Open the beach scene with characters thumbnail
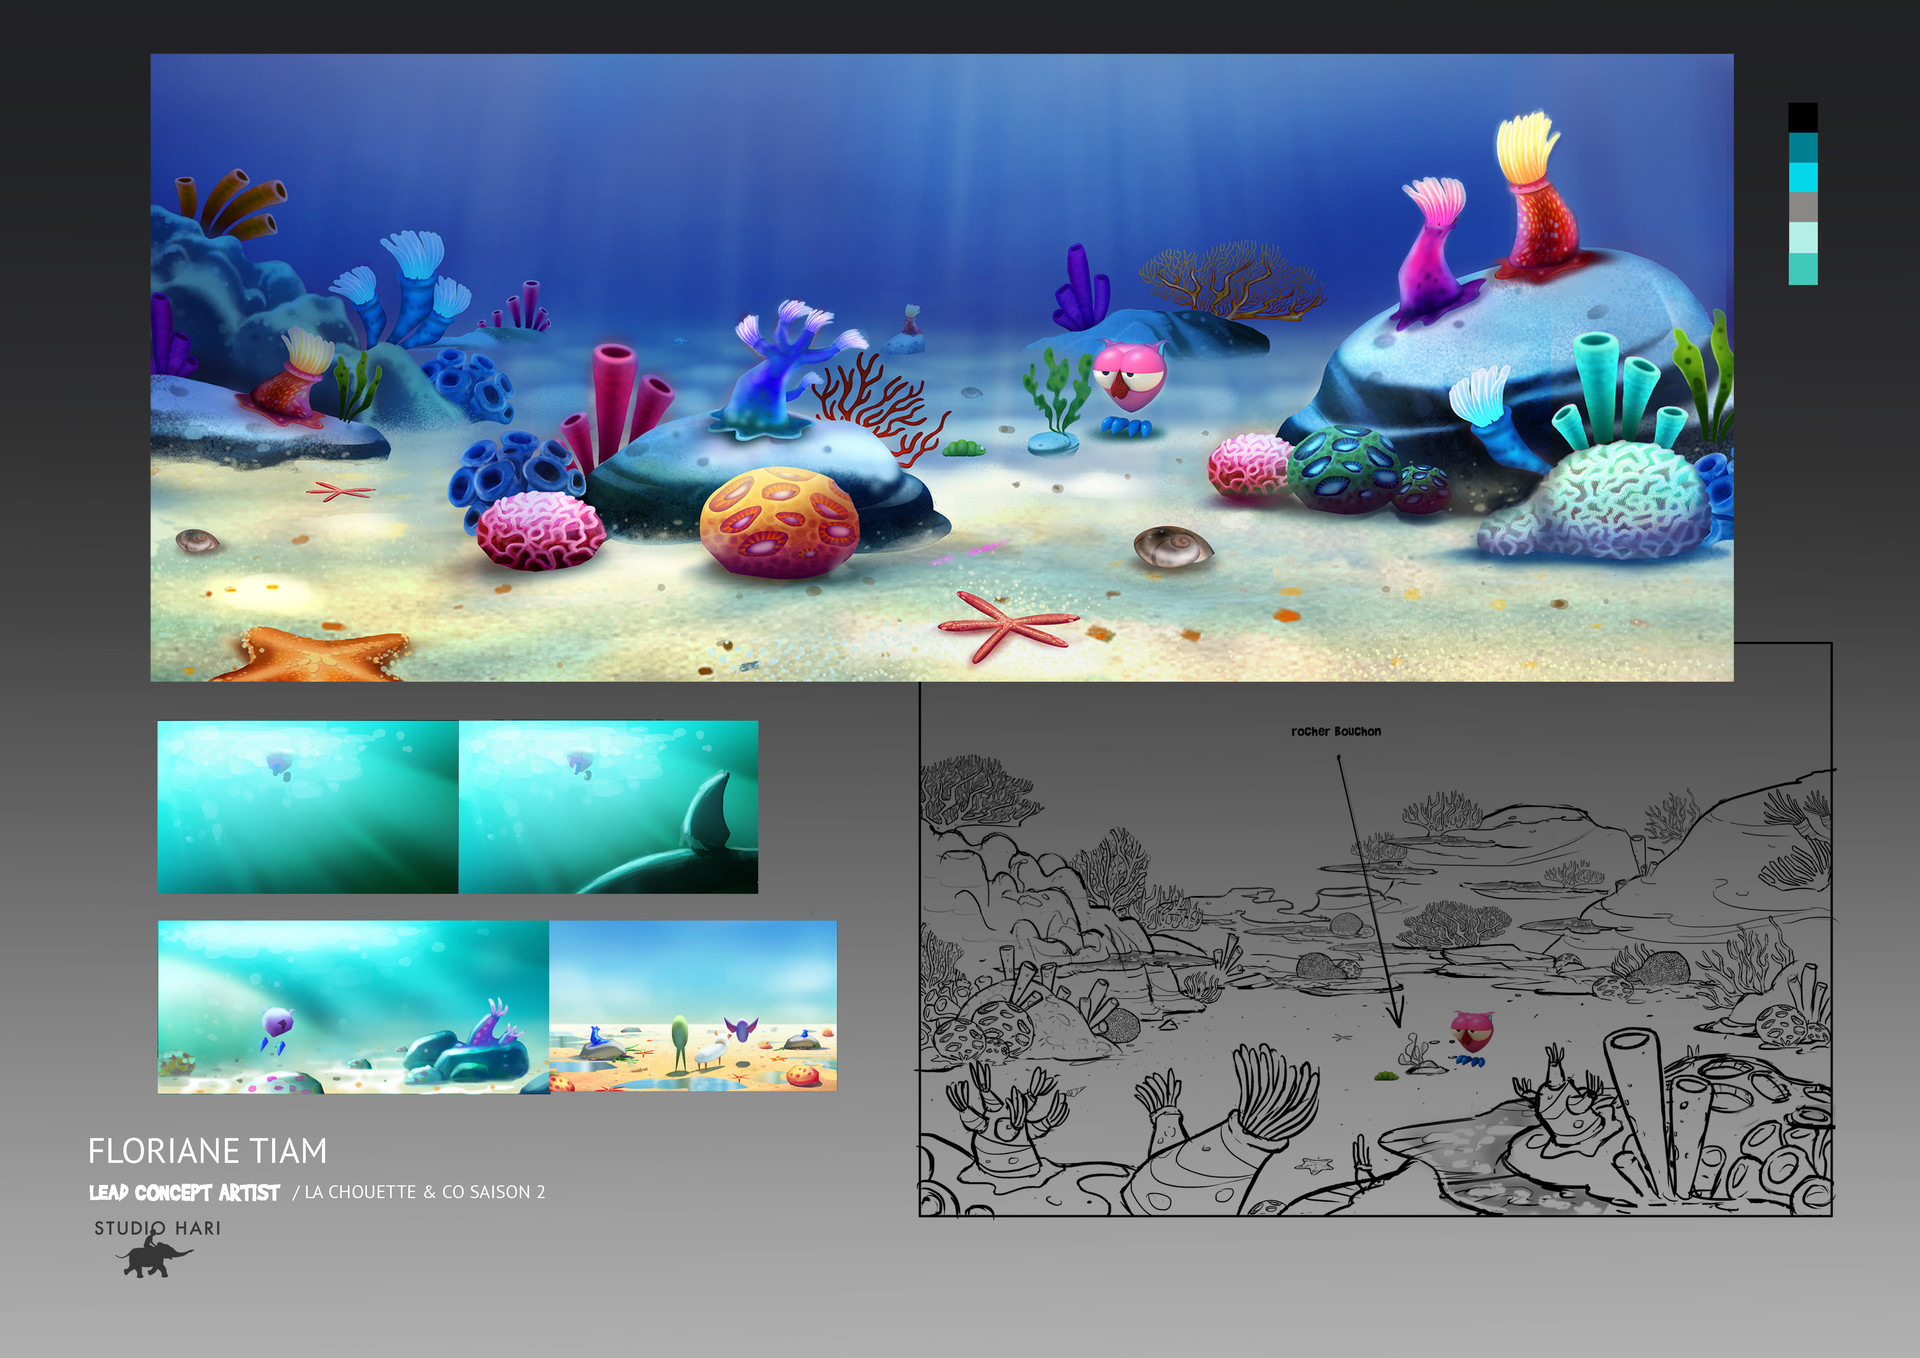The width and height of the screenshot is (1920, 1358). [693, 1006]
